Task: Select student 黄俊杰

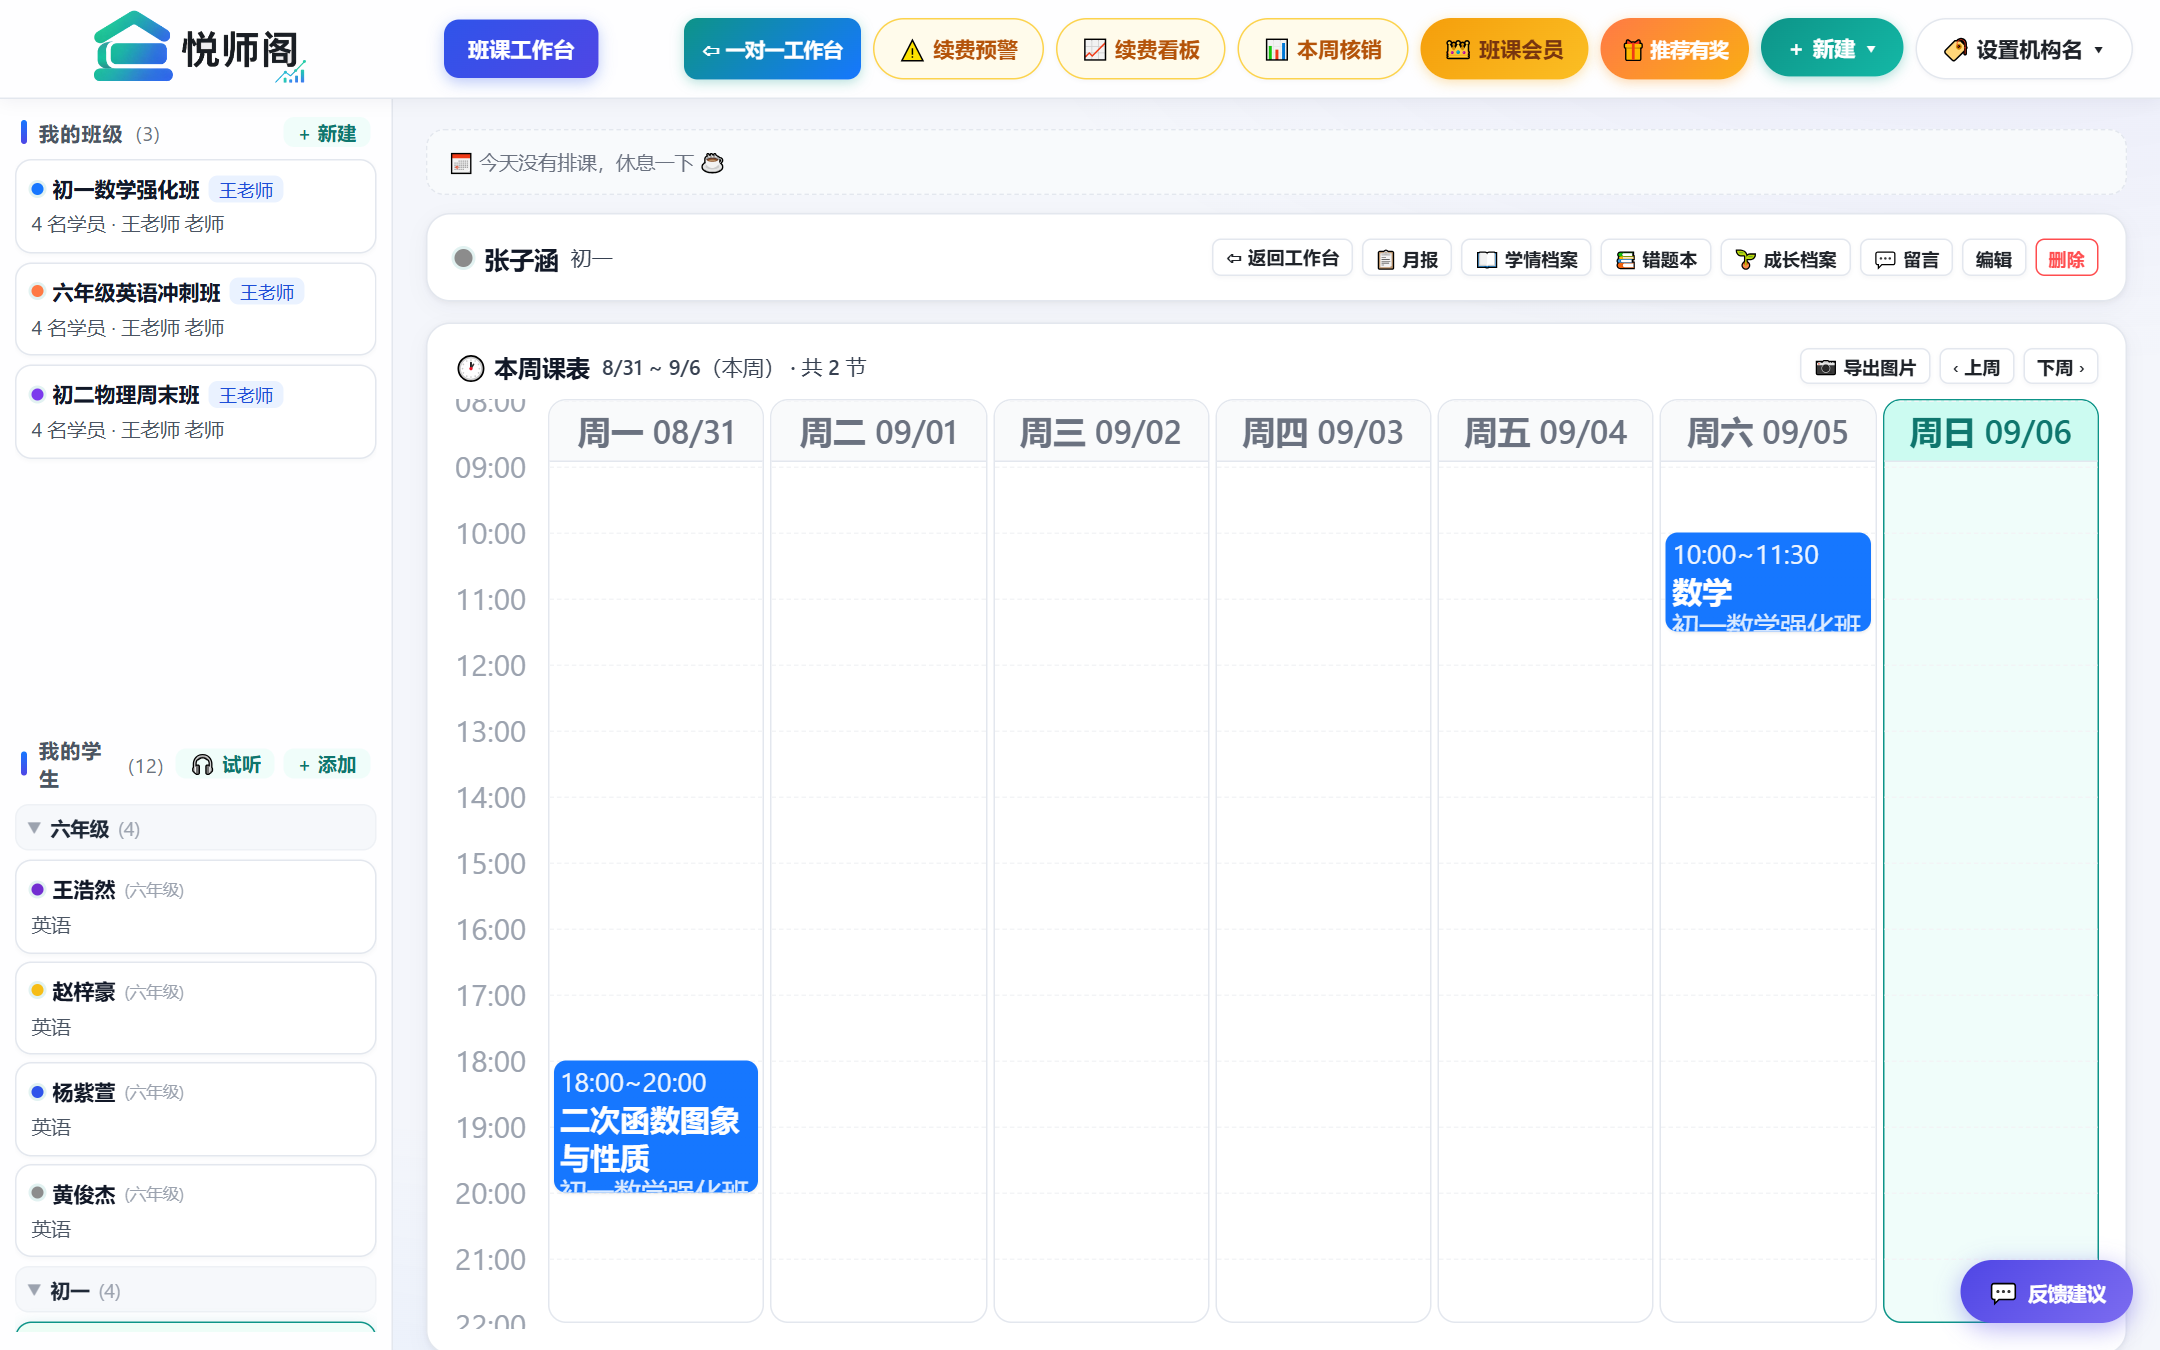Action: 196,1210
